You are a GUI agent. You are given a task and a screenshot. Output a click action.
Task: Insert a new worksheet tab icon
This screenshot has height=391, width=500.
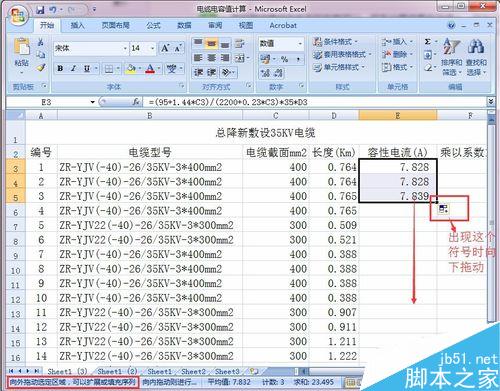pos(254,371)
